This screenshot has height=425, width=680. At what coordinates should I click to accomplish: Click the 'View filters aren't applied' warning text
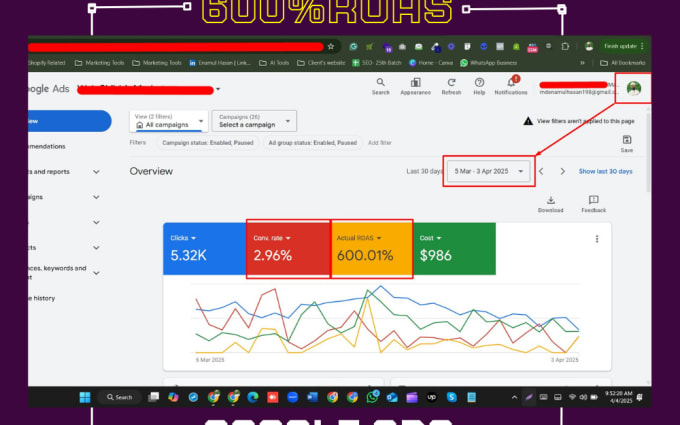[x=585, y=121]
